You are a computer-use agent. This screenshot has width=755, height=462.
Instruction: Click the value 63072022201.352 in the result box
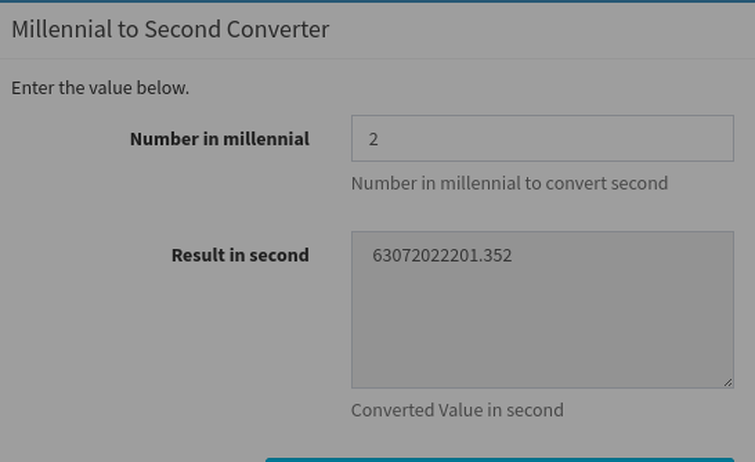click(x=442, y=256)
